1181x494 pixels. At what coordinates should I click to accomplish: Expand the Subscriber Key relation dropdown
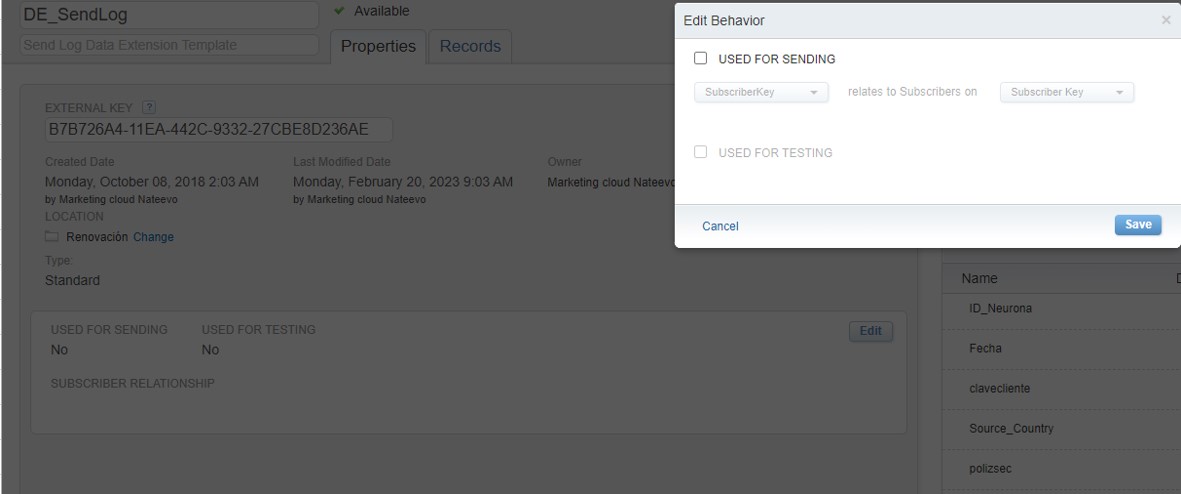point(1067,93)
